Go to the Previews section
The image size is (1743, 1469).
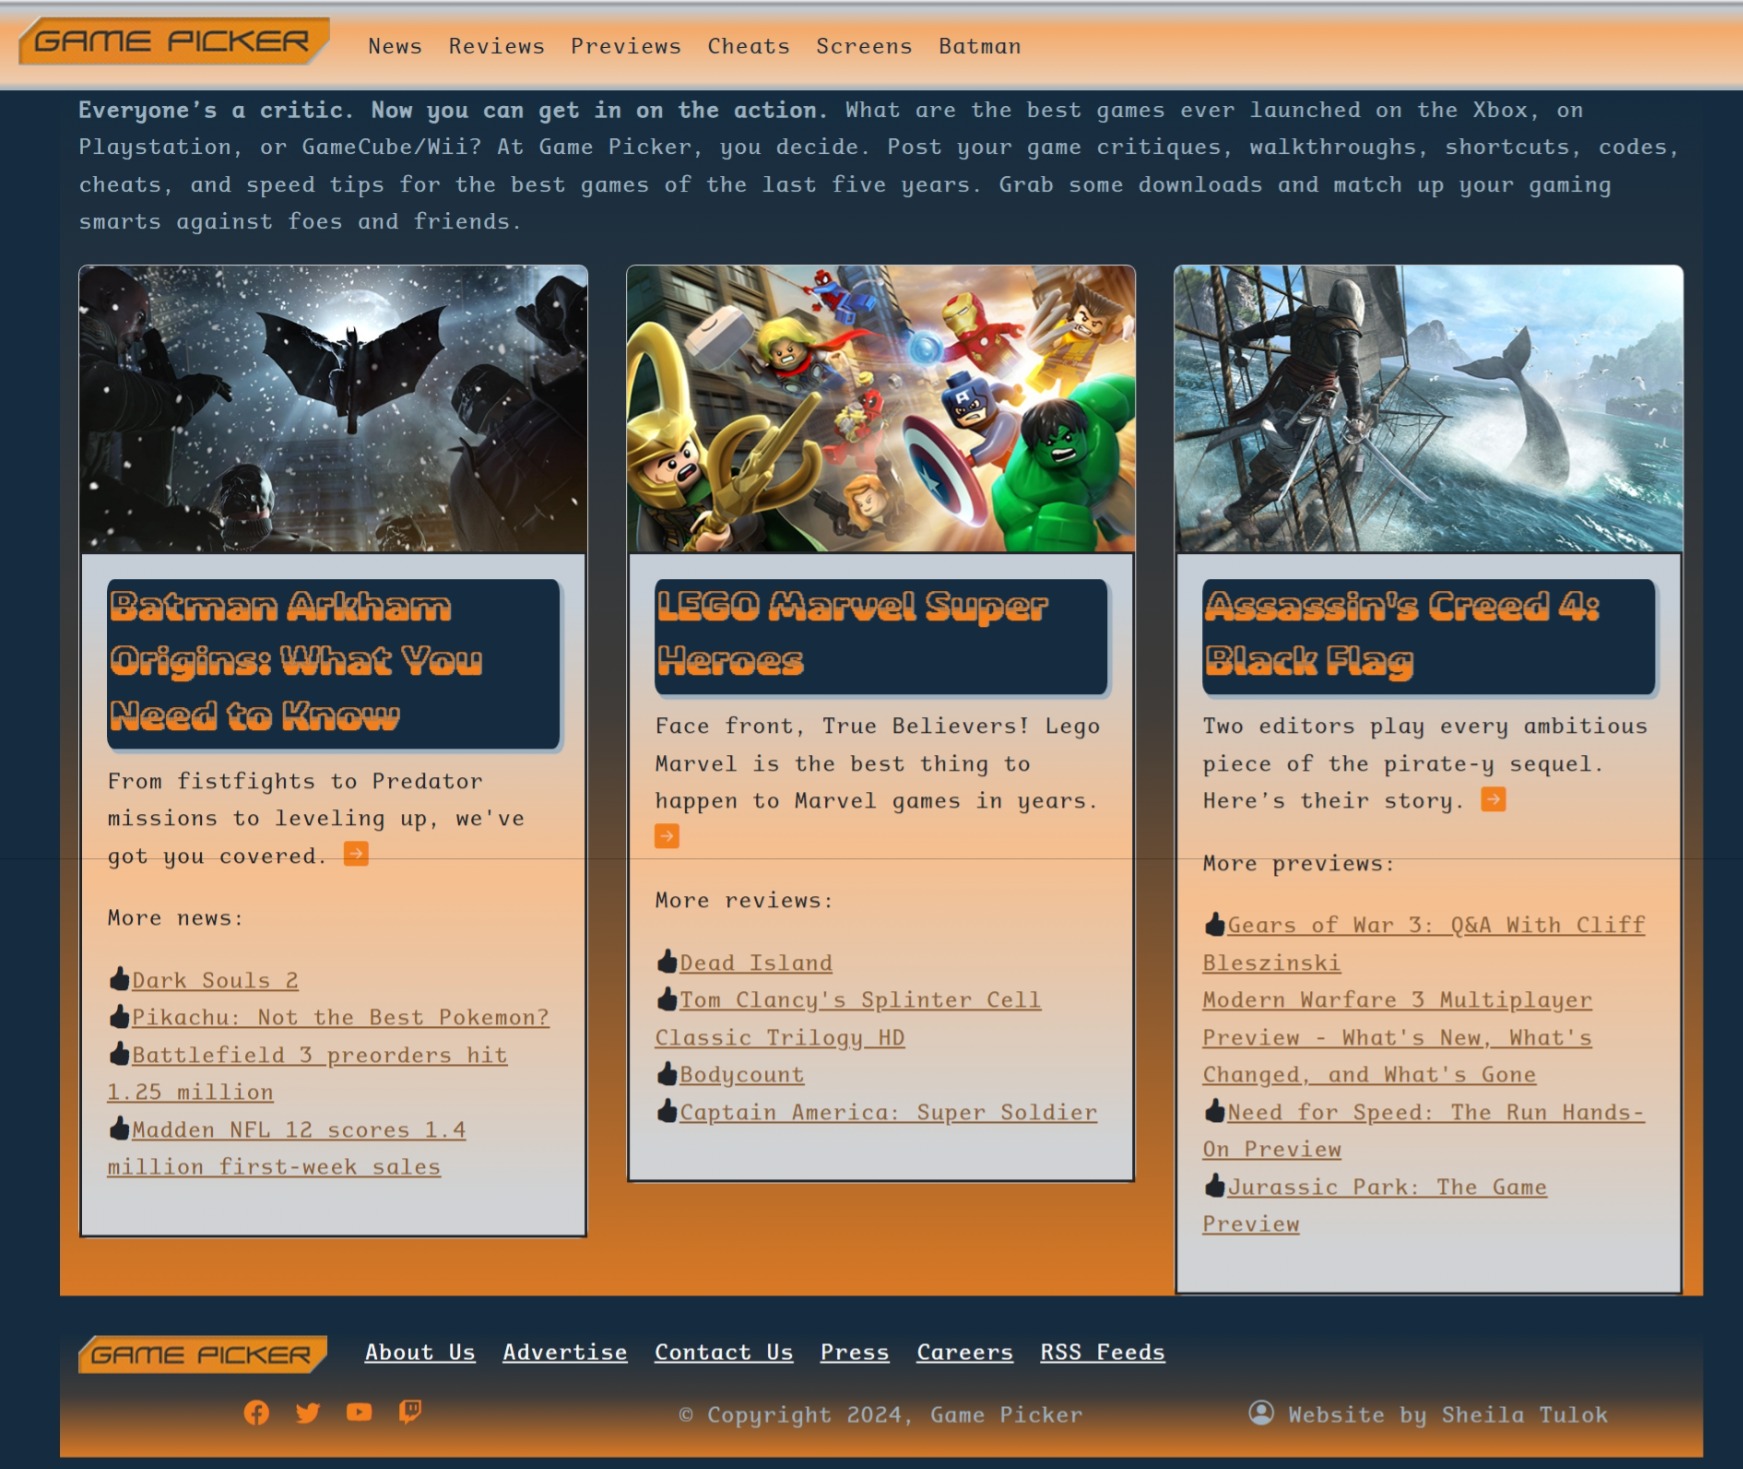click(626, 46)
